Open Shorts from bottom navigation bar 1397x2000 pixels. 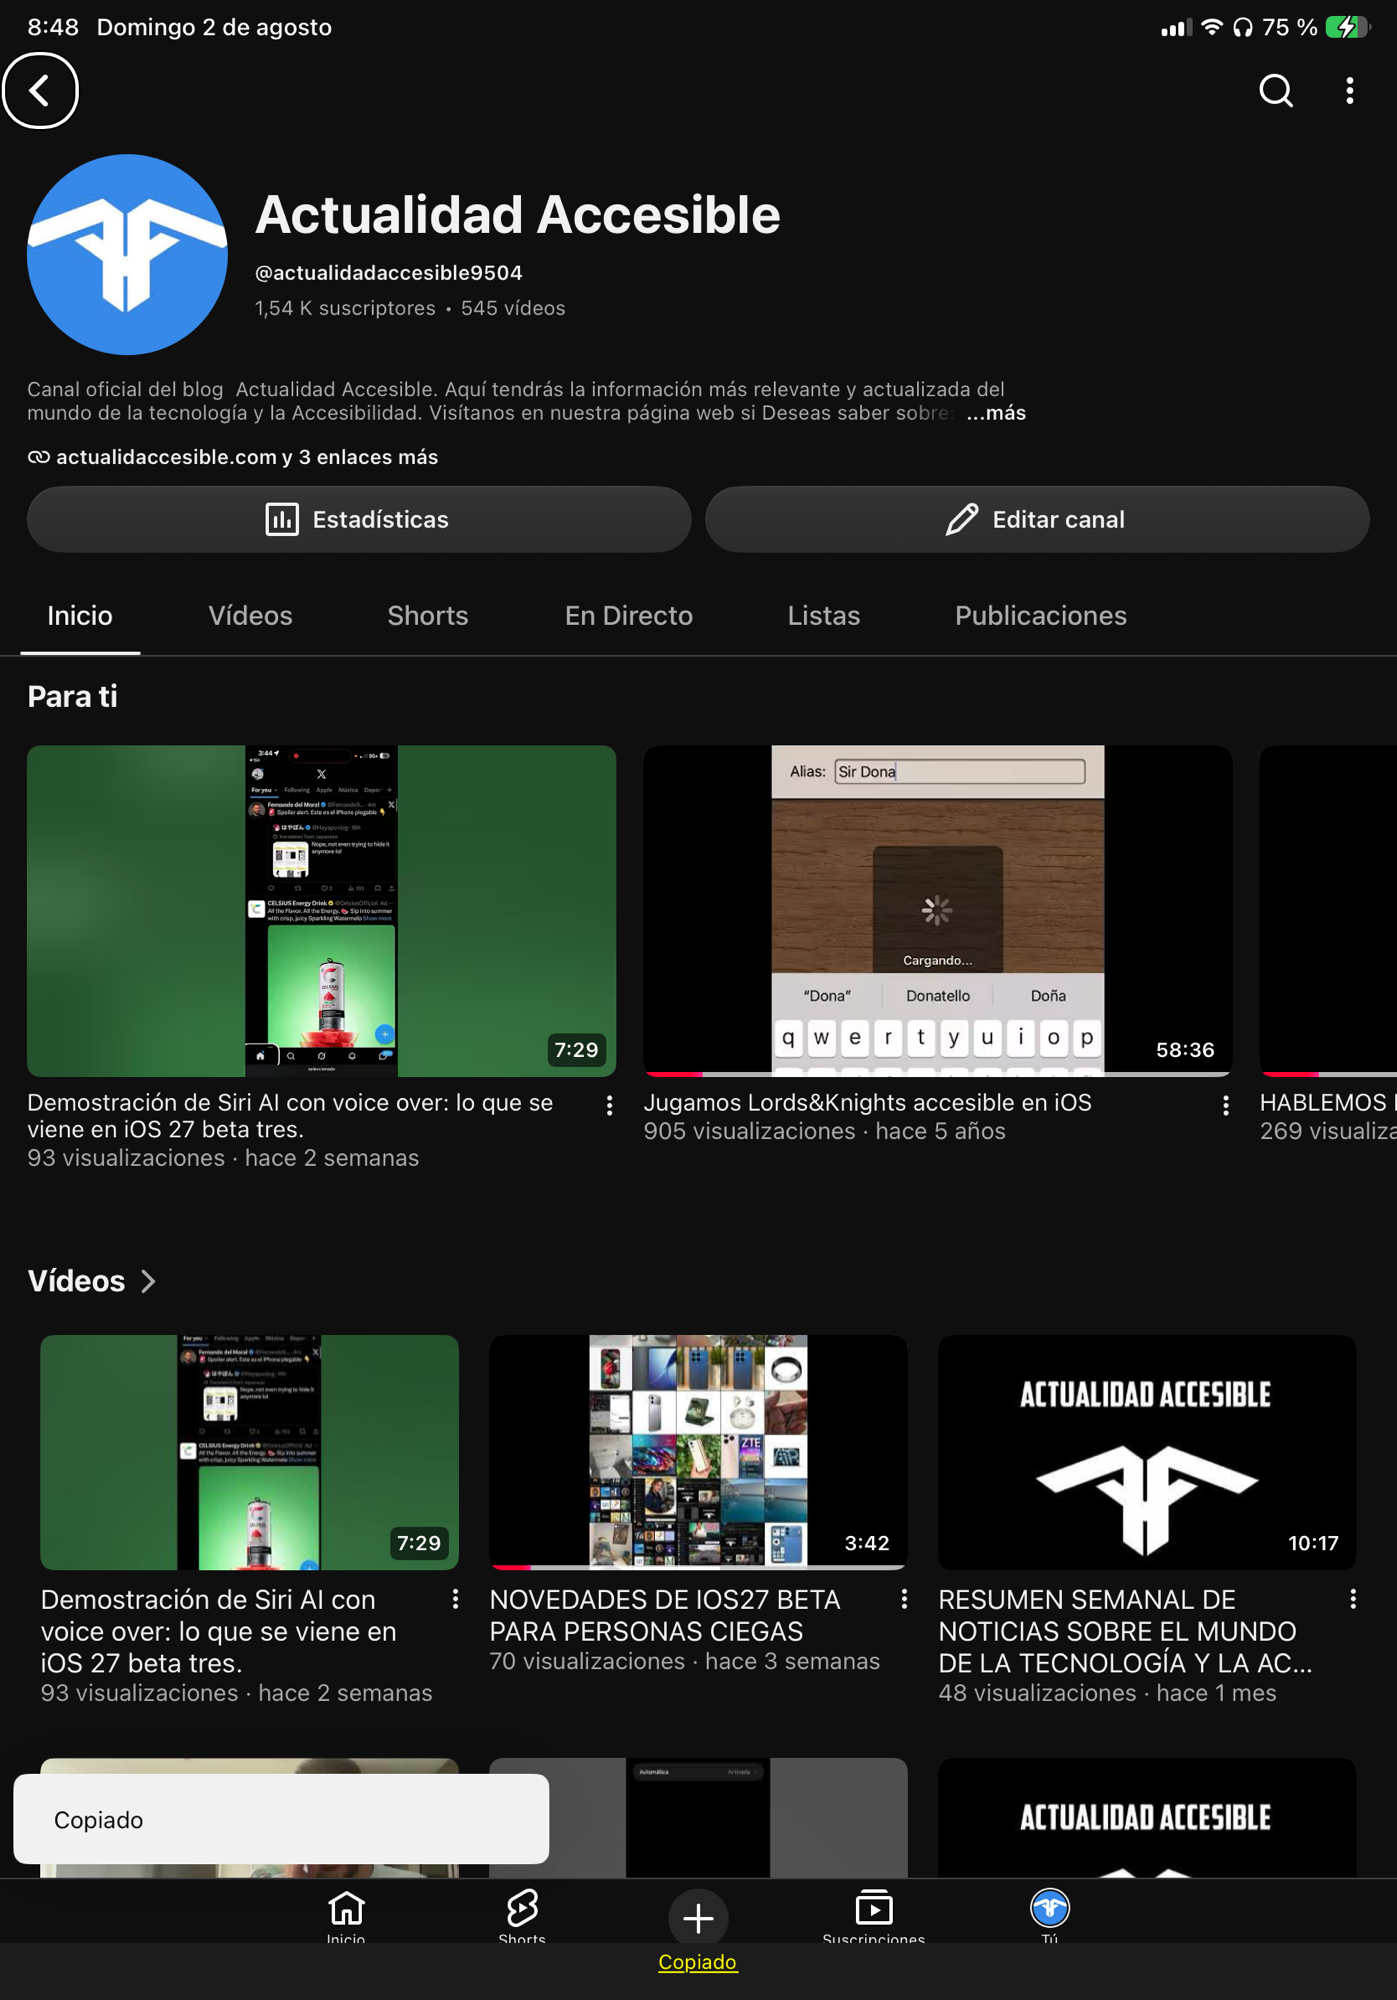[522, 1916]
